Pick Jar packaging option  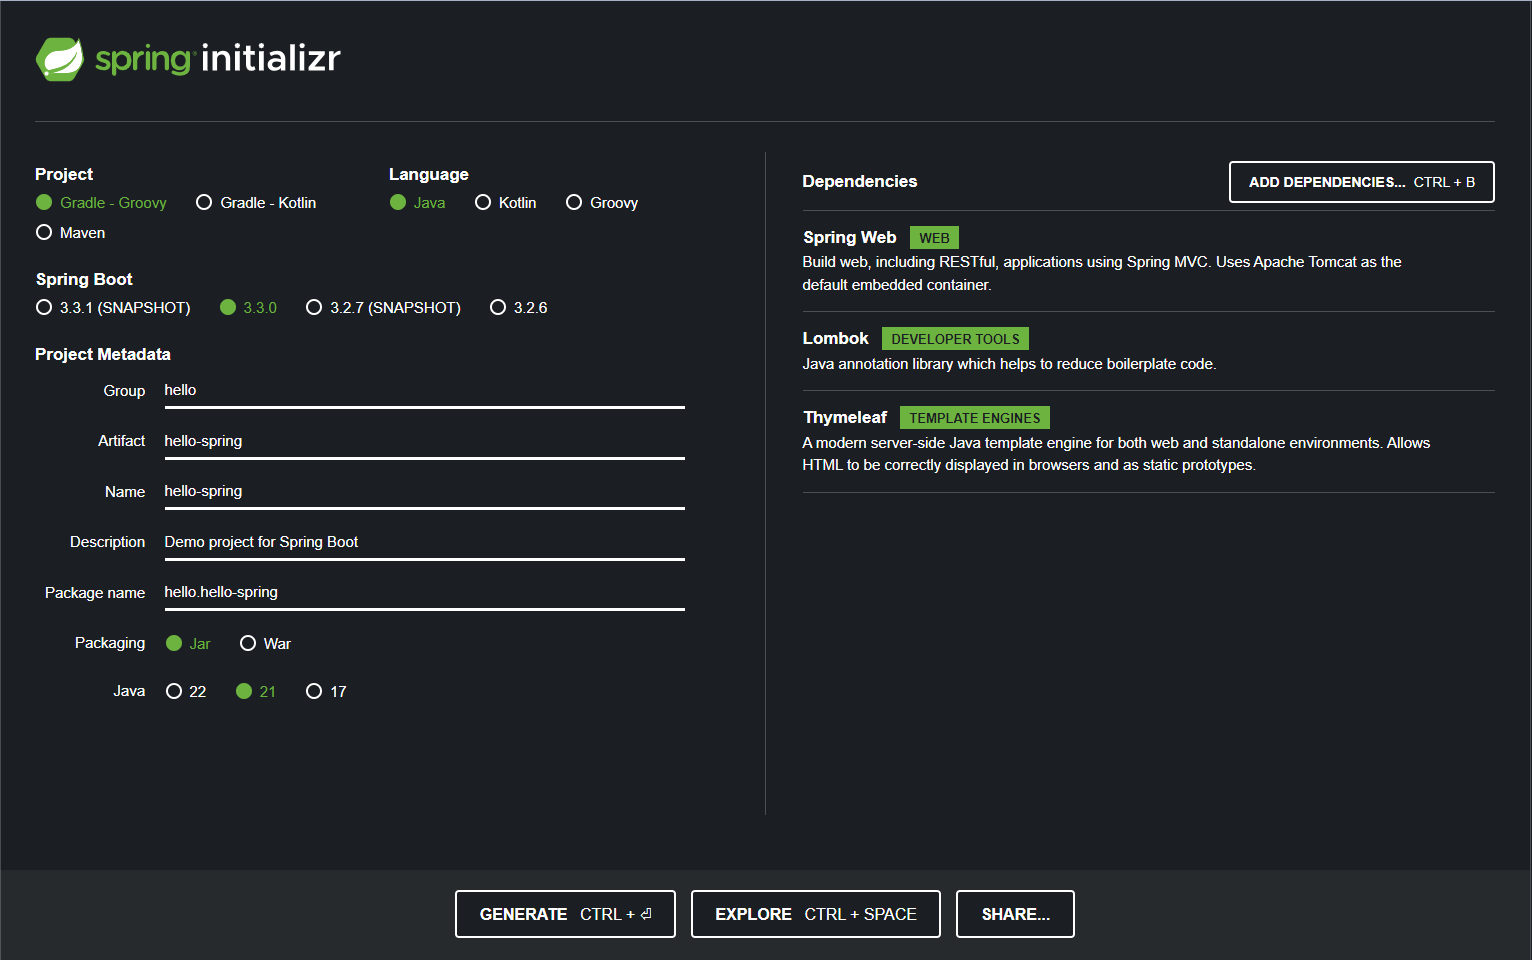coord(188,644)
